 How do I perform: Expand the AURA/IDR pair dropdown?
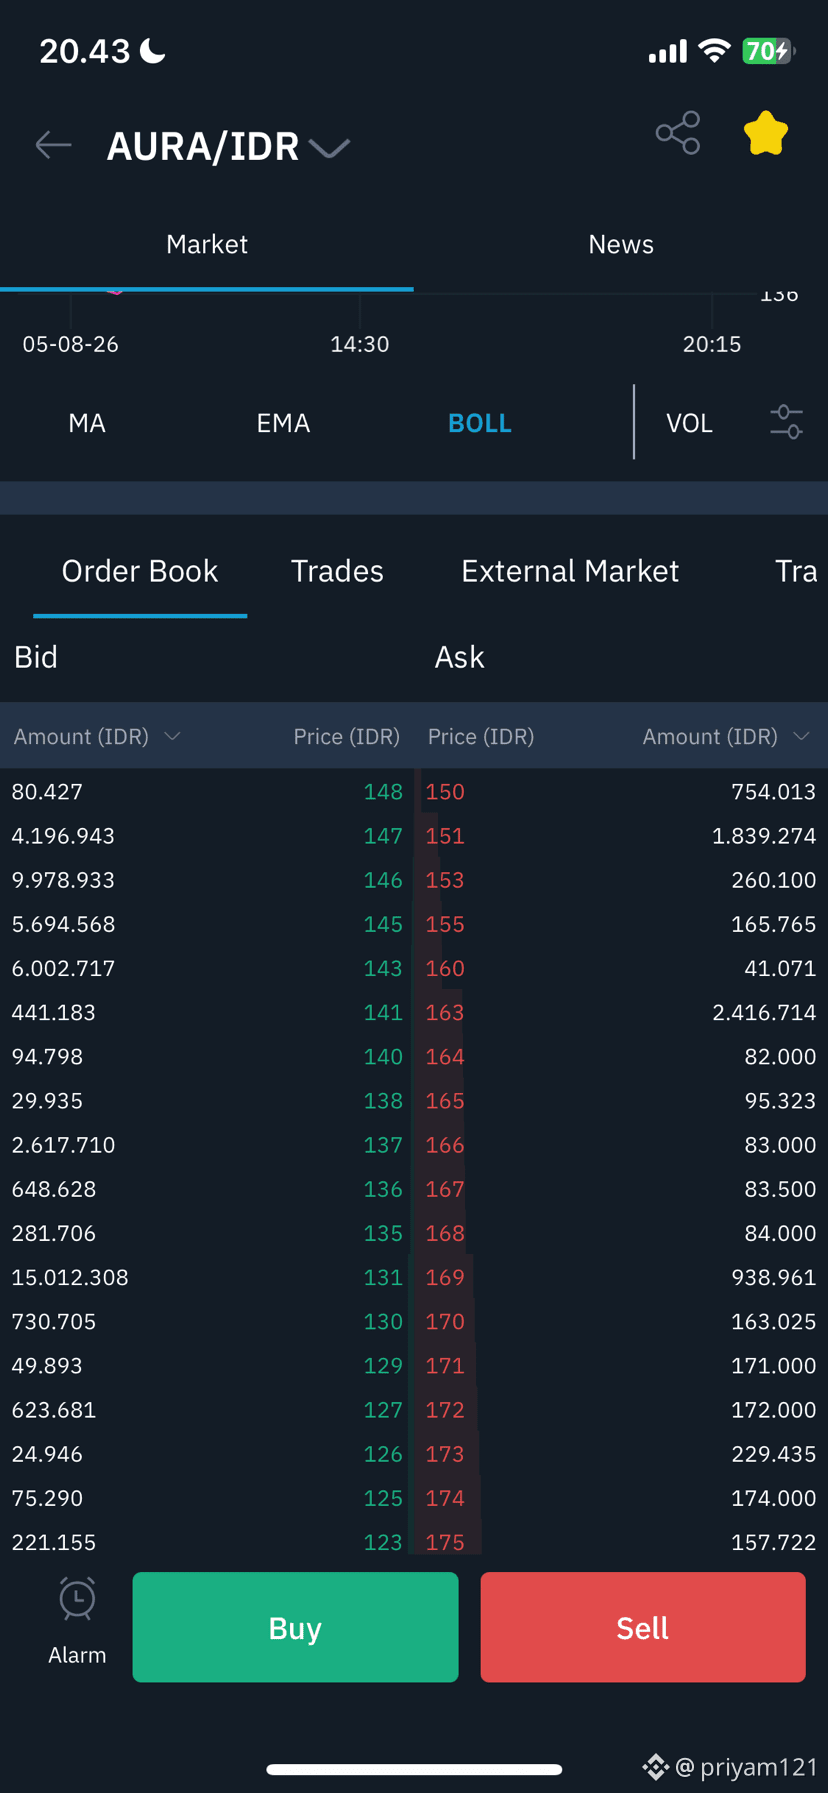coord(329,148)
